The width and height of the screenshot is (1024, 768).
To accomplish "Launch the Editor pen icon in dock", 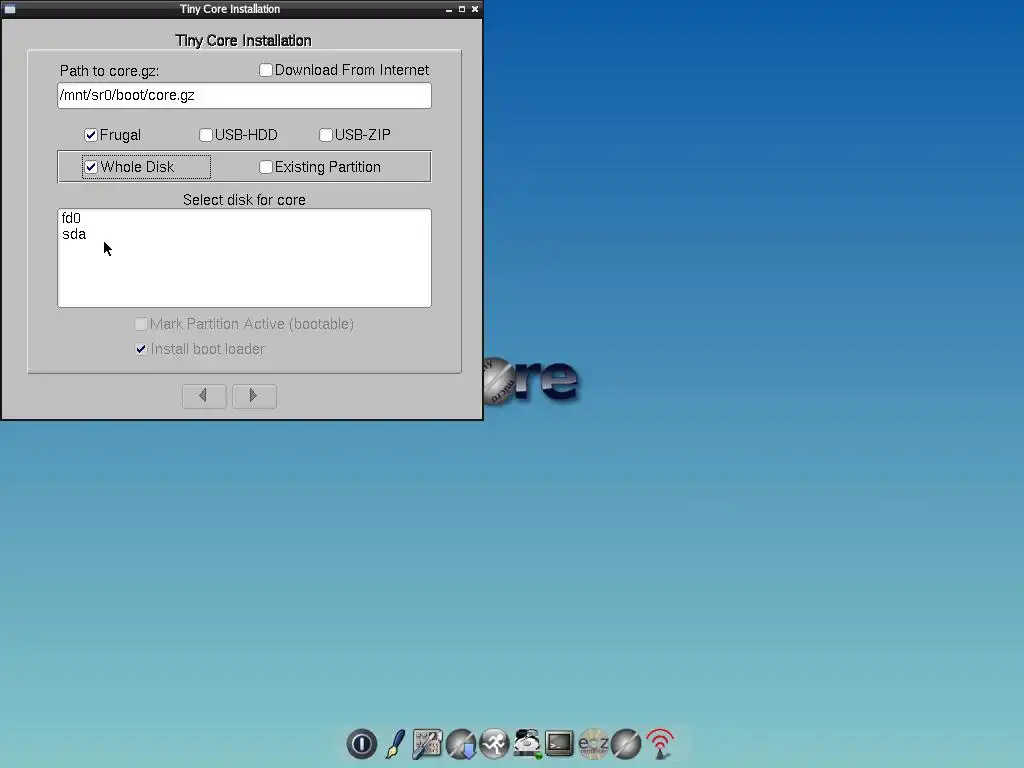I will tap(394, 744).
